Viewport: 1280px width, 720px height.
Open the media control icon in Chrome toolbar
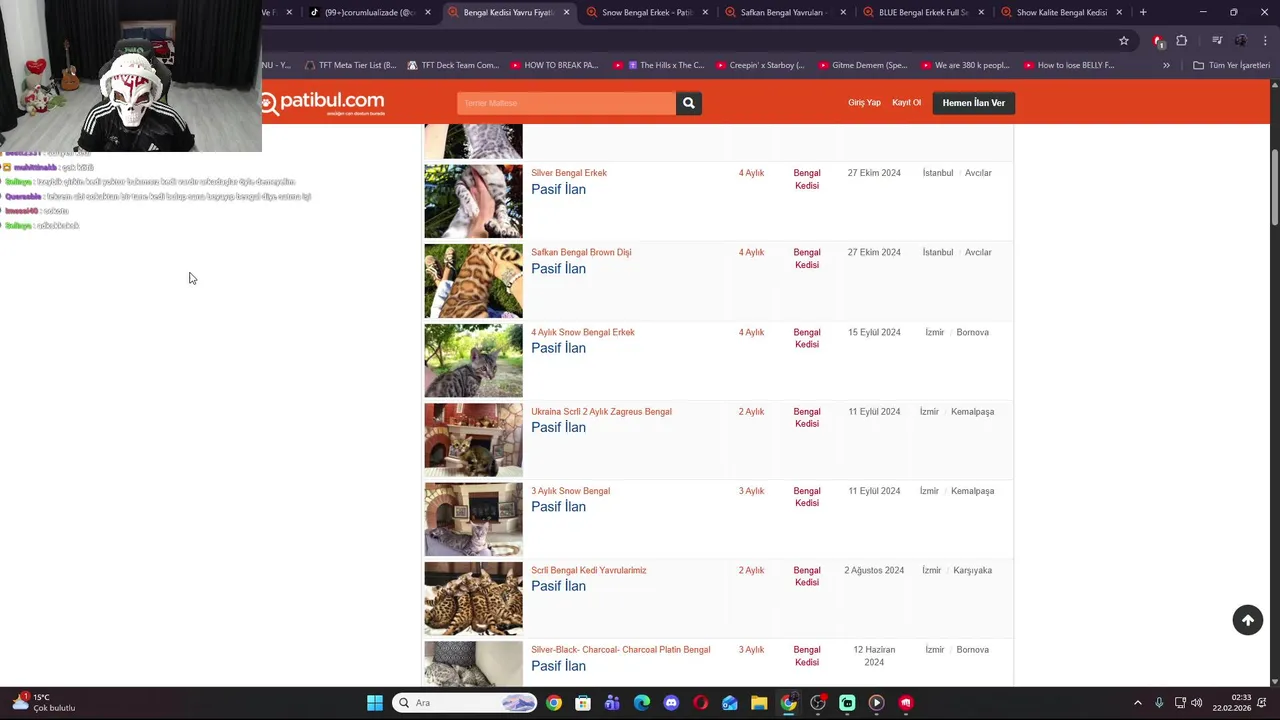tap(1217, 41)
